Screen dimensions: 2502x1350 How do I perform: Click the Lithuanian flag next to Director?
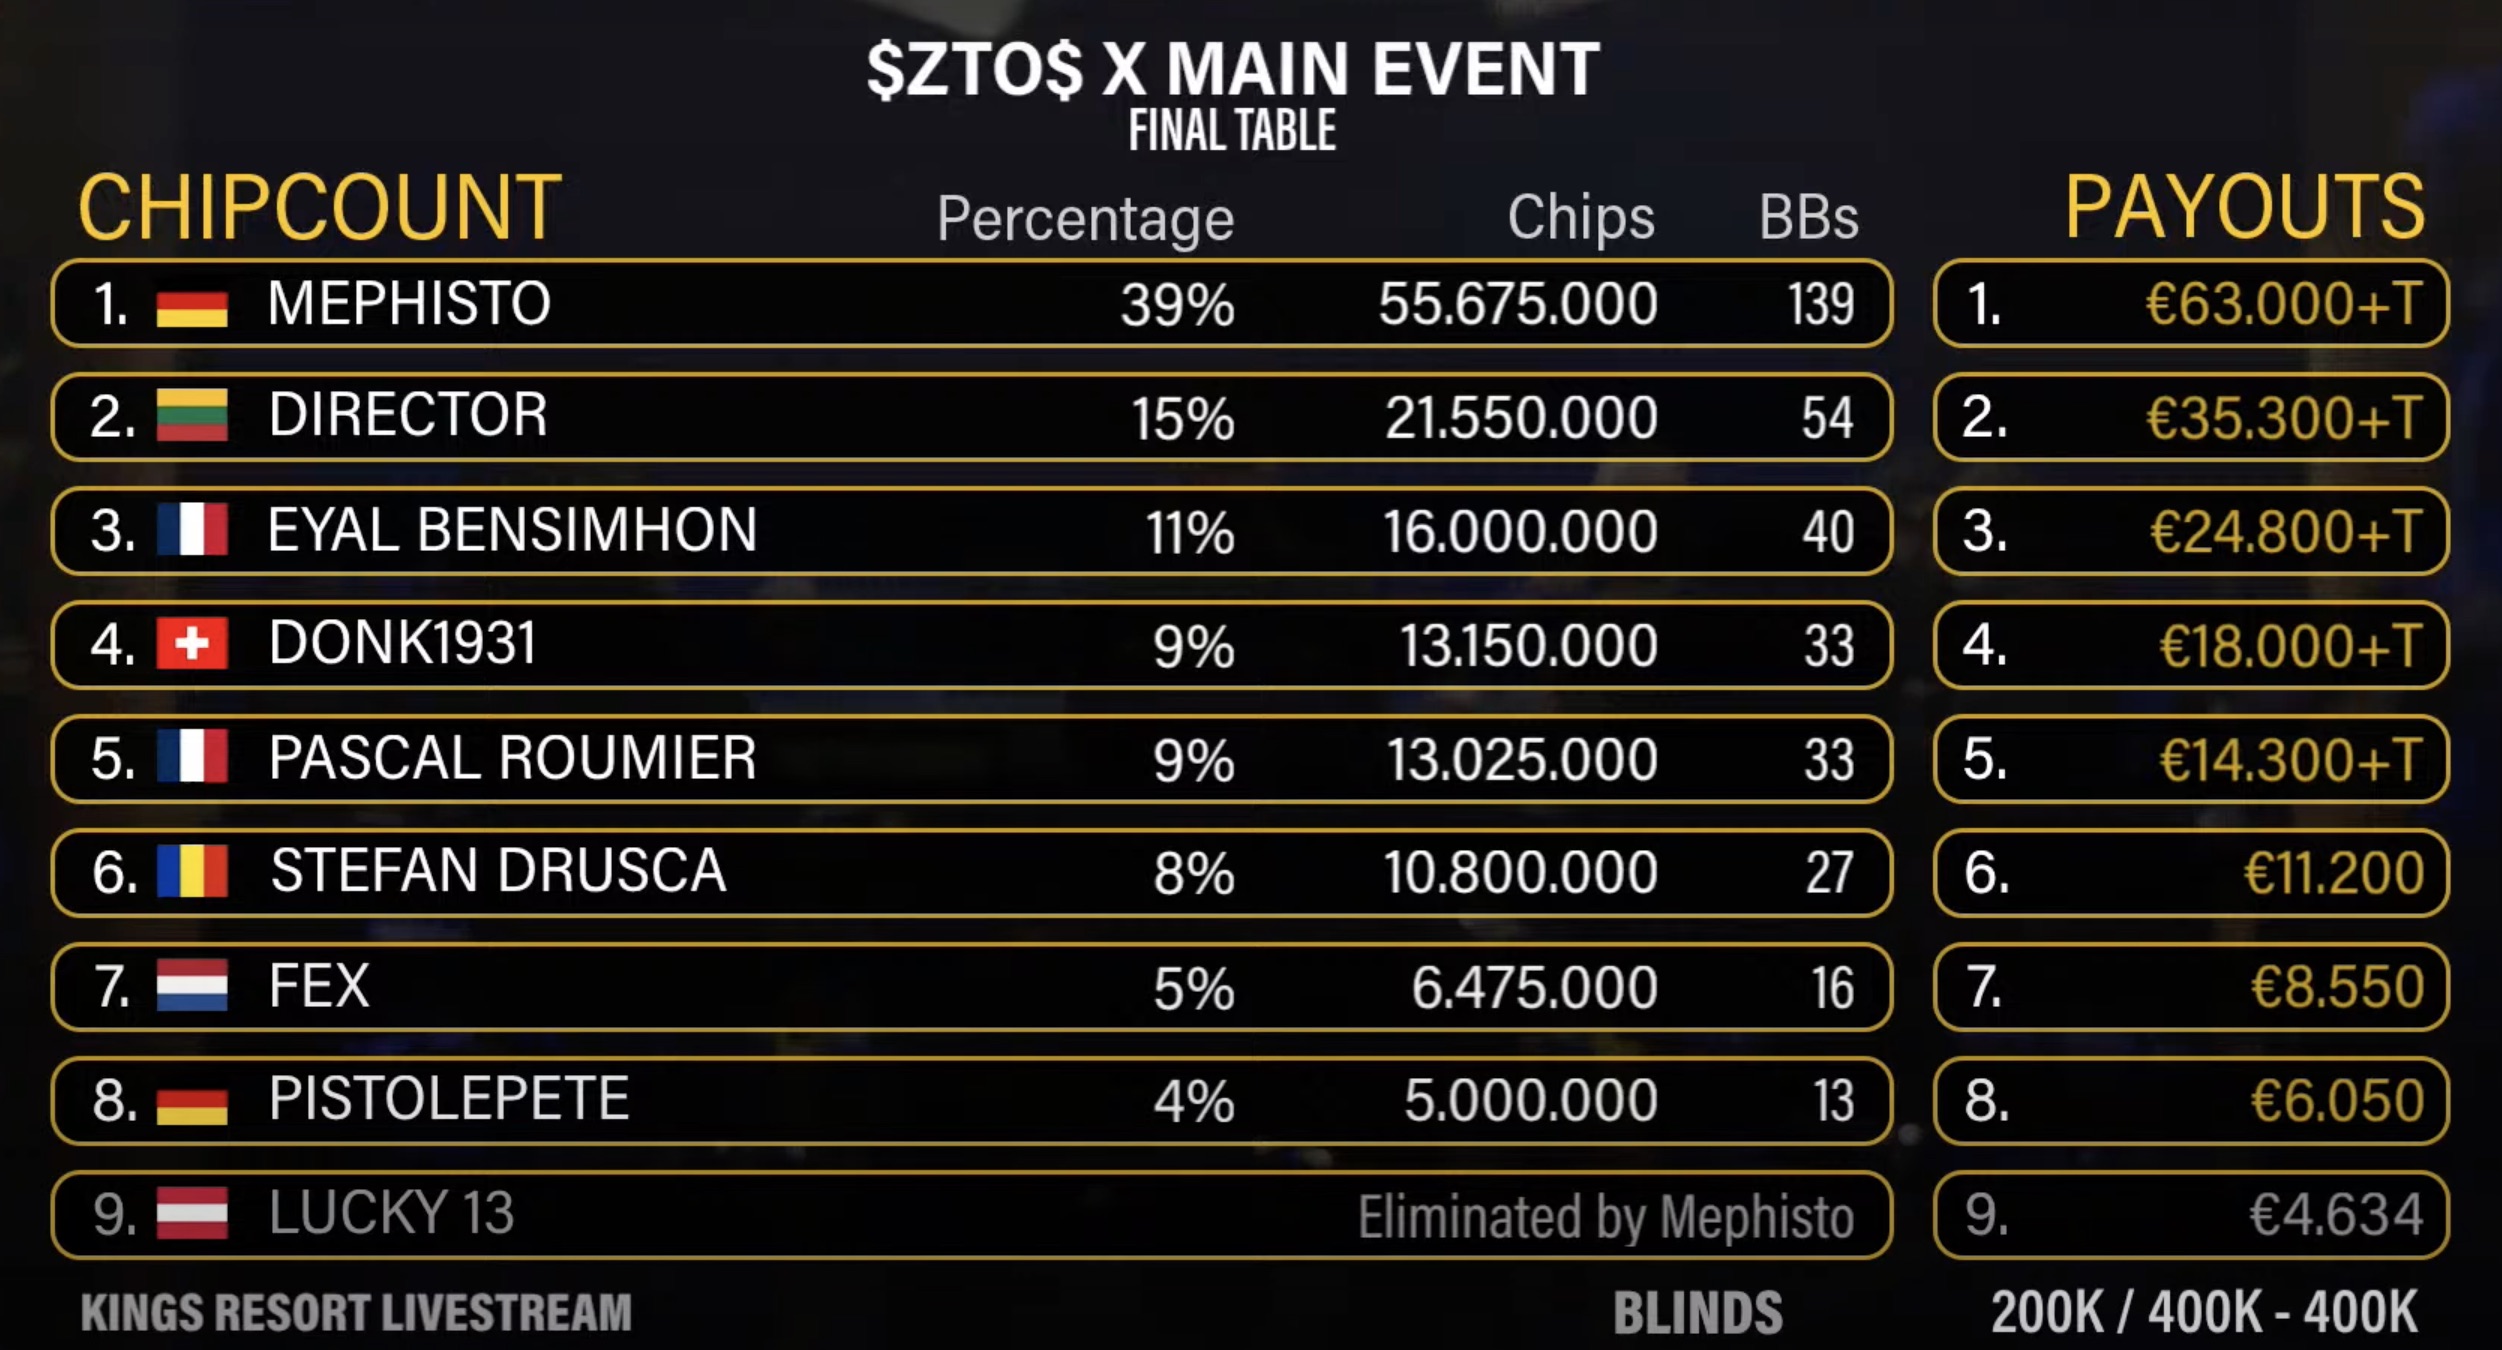[x=192, y=416]
